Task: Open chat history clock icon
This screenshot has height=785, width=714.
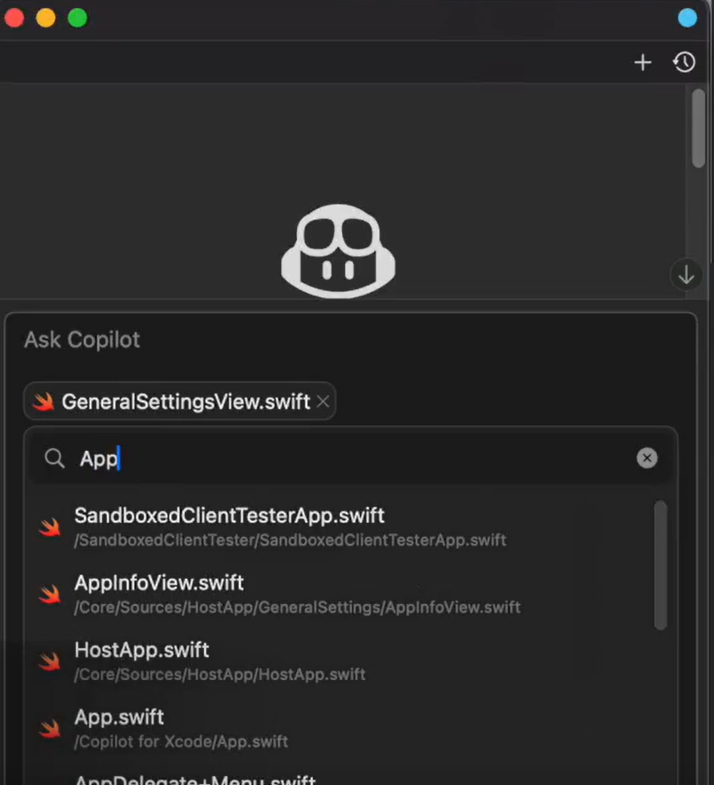Action: (684, 63)
